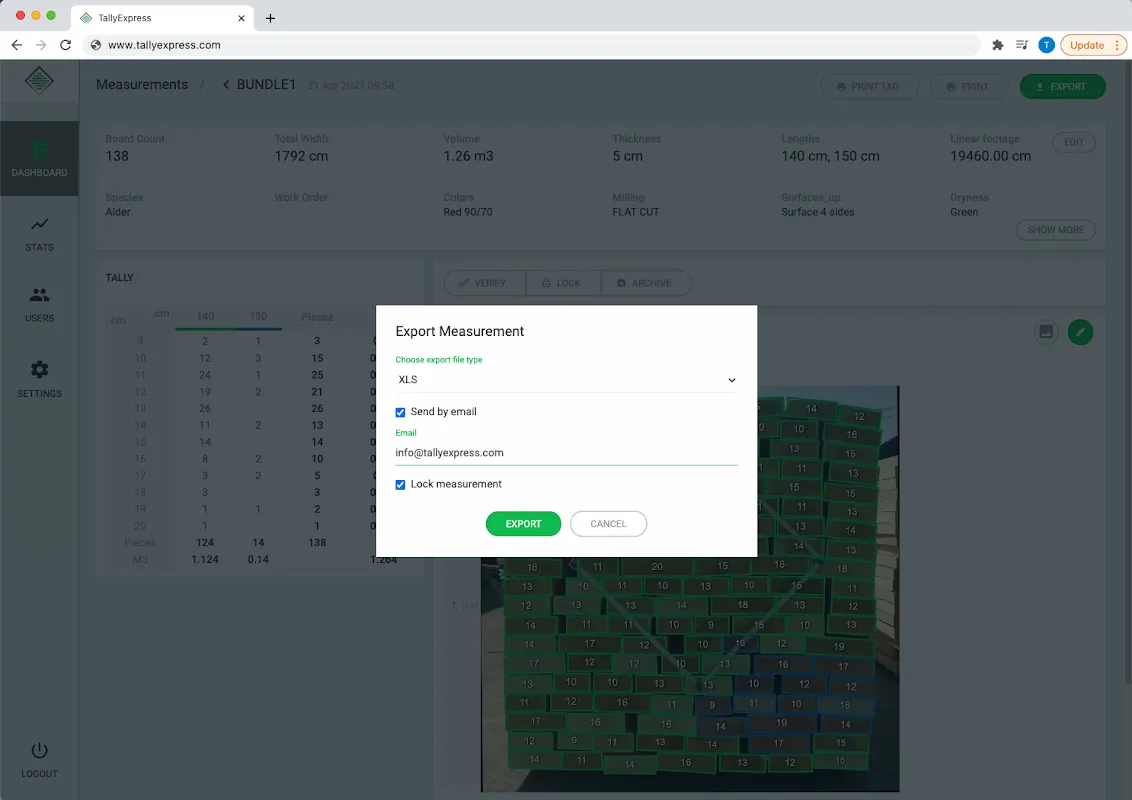Viewport: 1132px width, 800px height.
Task: Open the browser extensions puzzle icon
Action: coord(998,45)
